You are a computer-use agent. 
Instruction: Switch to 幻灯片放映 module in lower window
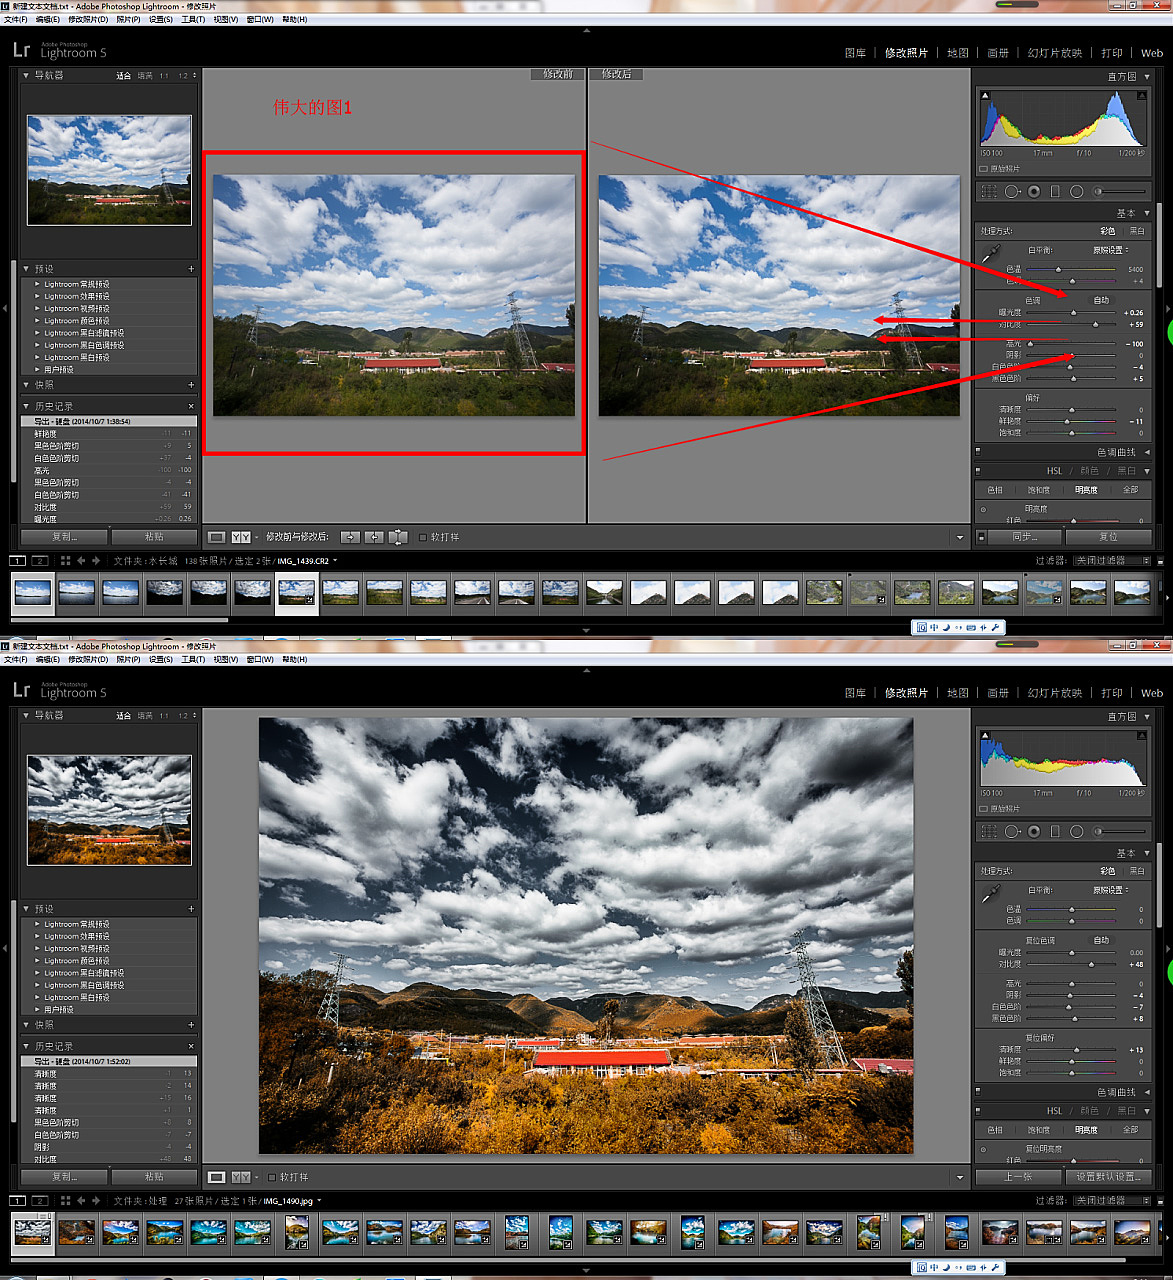click(1055, 692)
